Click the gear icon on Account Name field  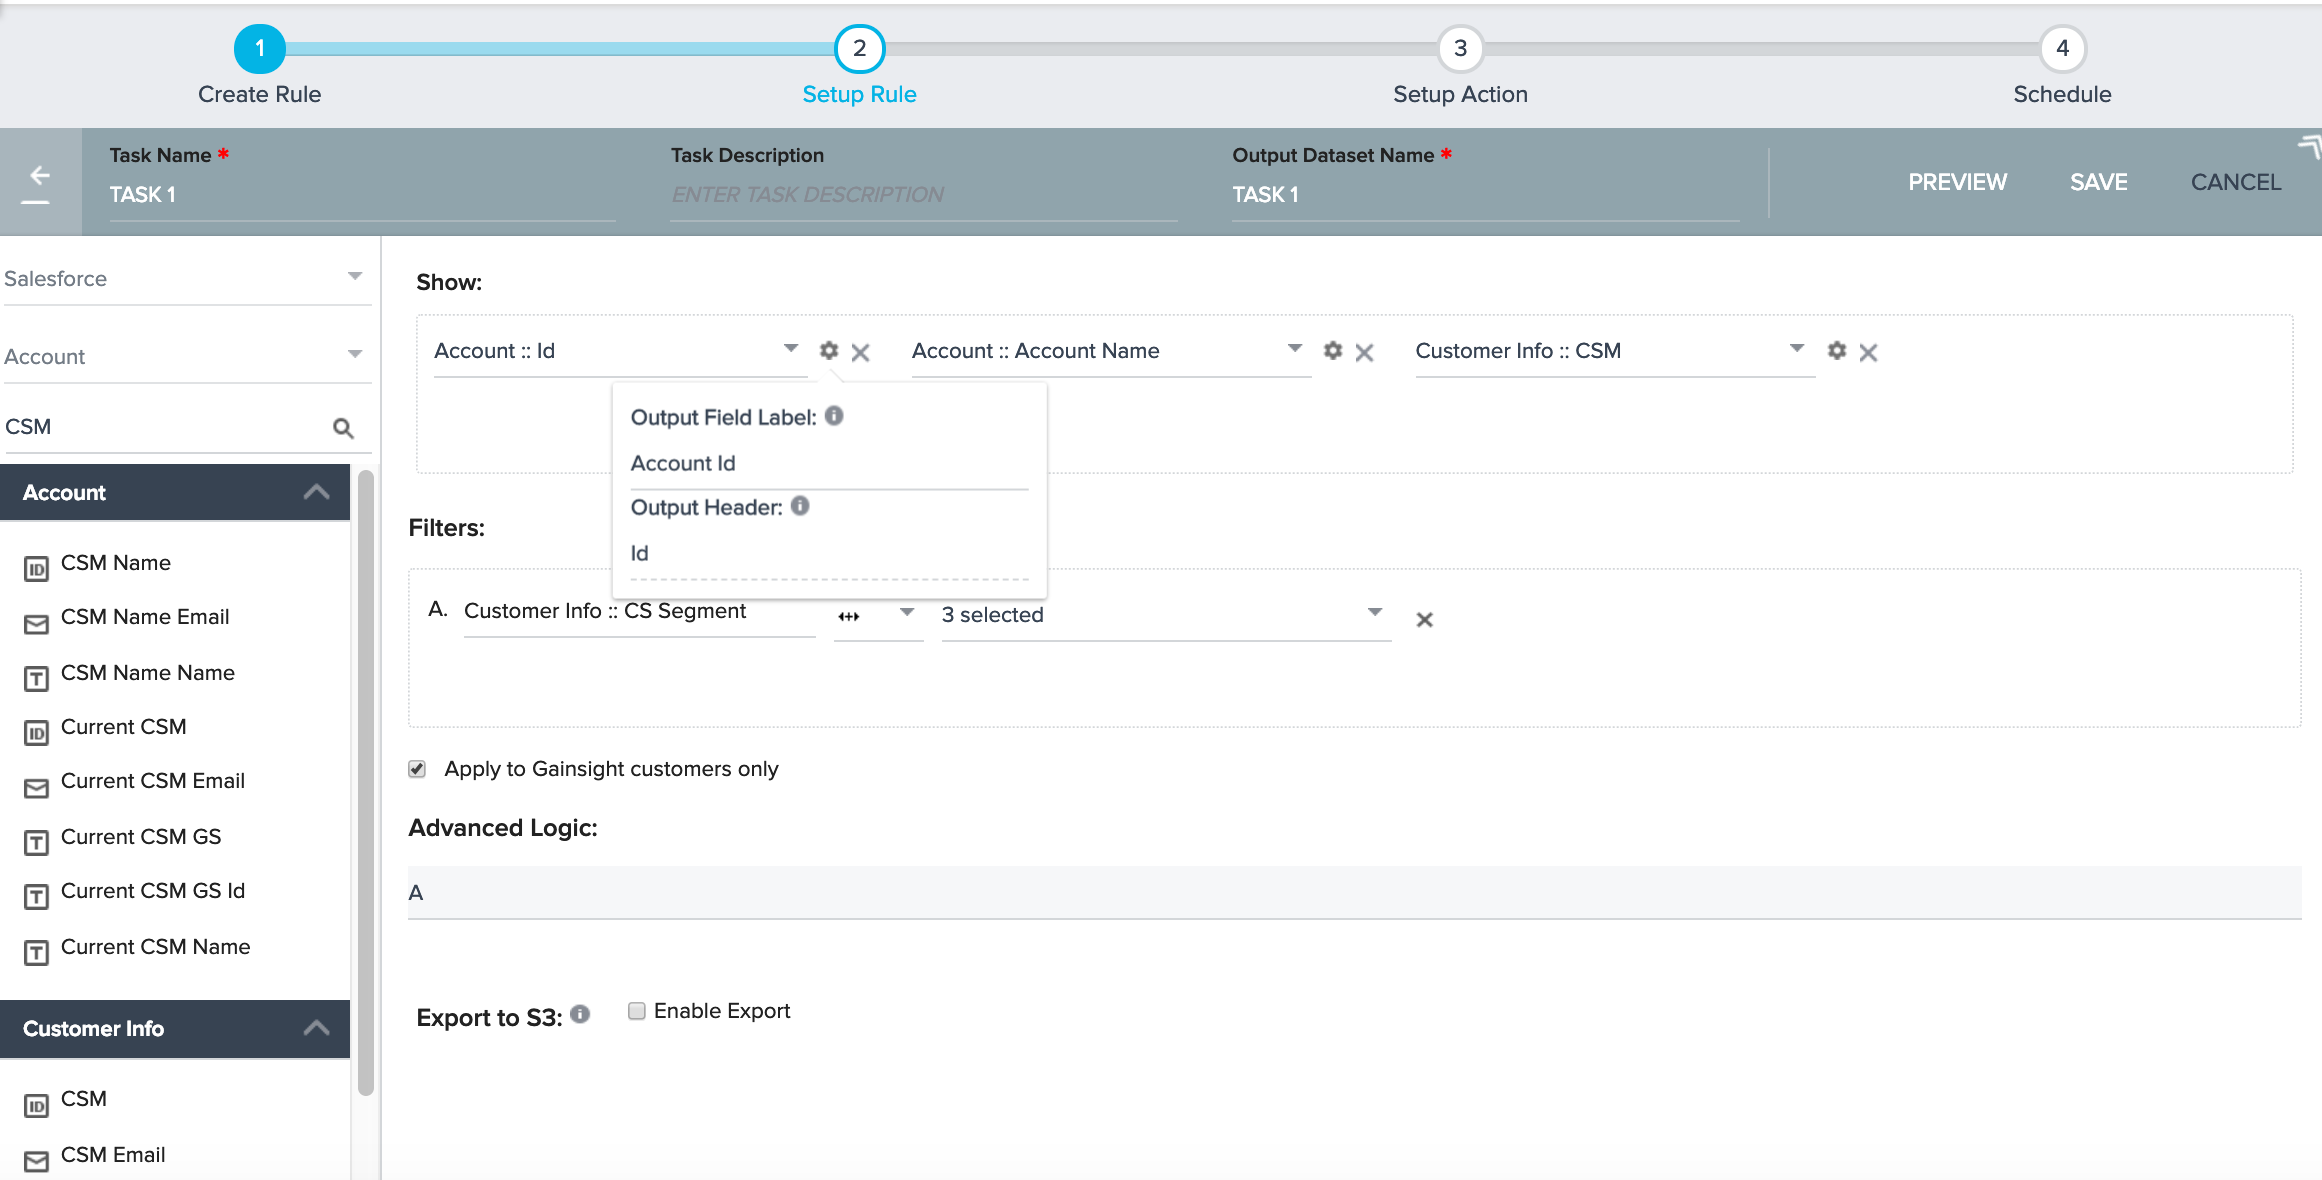coord(1332,349)
